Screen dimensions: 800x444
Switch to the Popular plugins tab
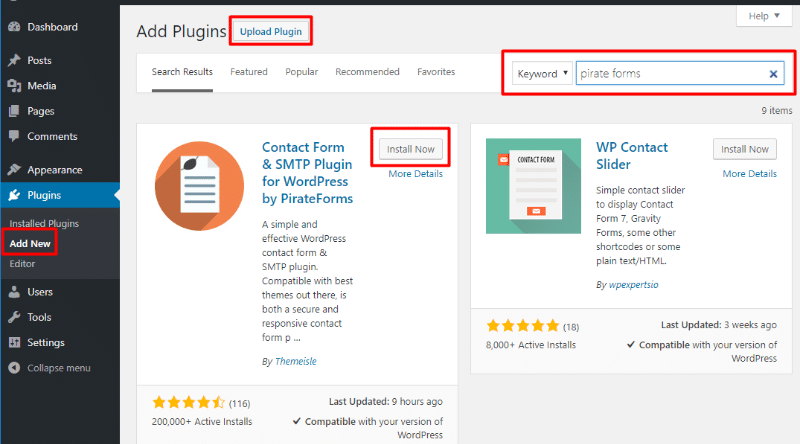point(301,72)
